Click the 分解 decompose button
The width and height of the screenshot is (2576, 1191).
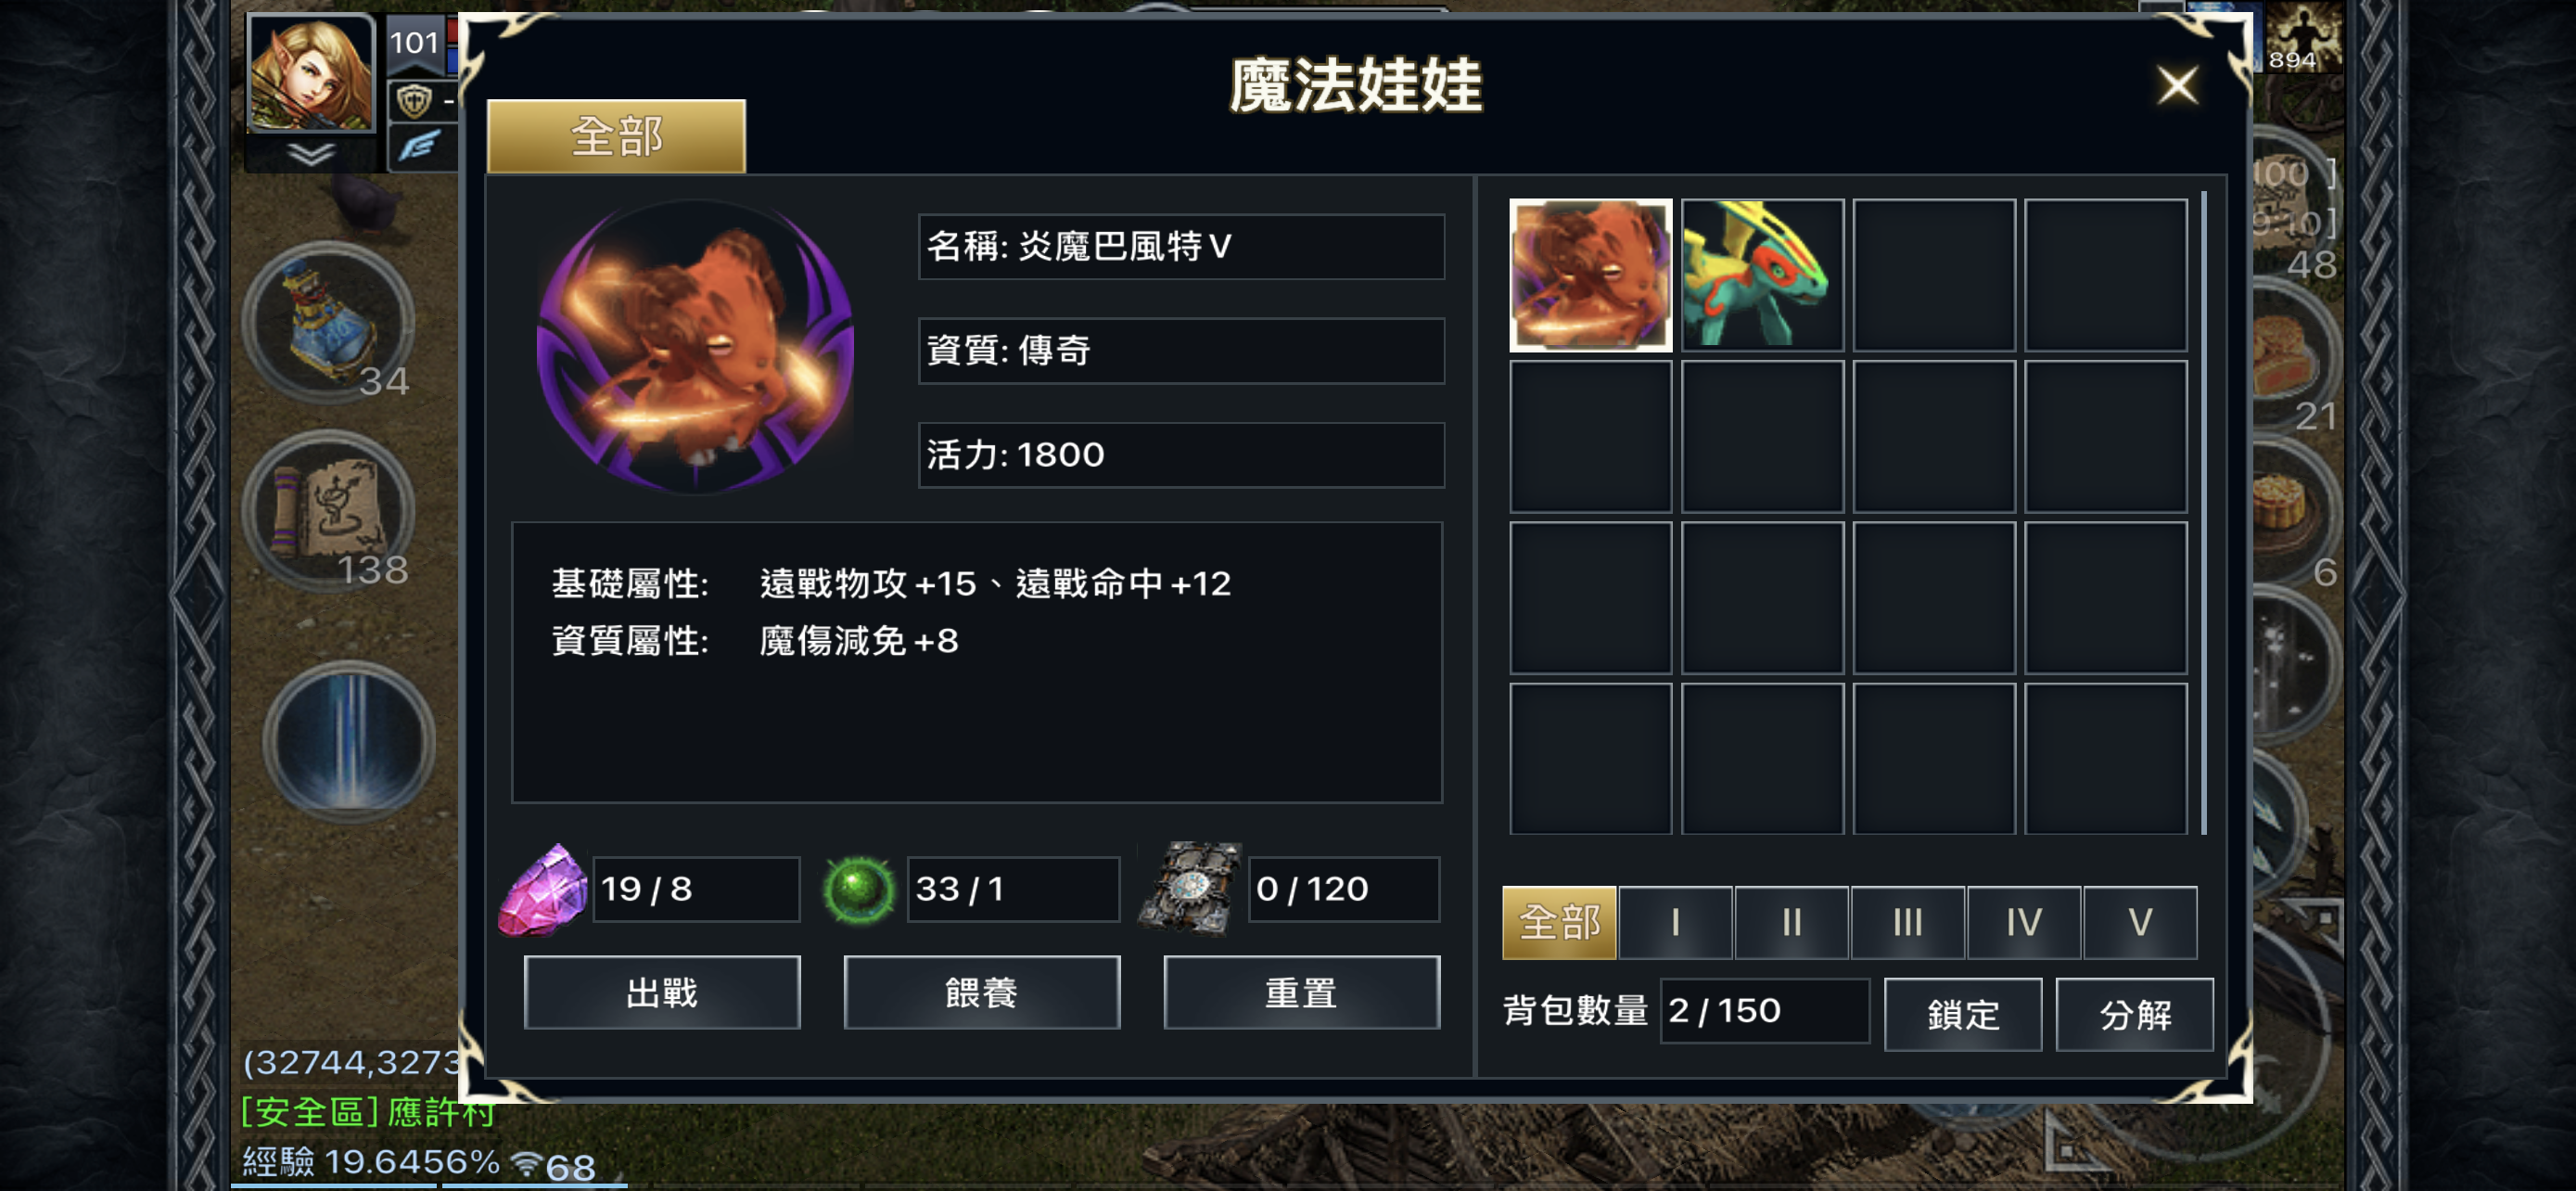click(2134, 1014)
